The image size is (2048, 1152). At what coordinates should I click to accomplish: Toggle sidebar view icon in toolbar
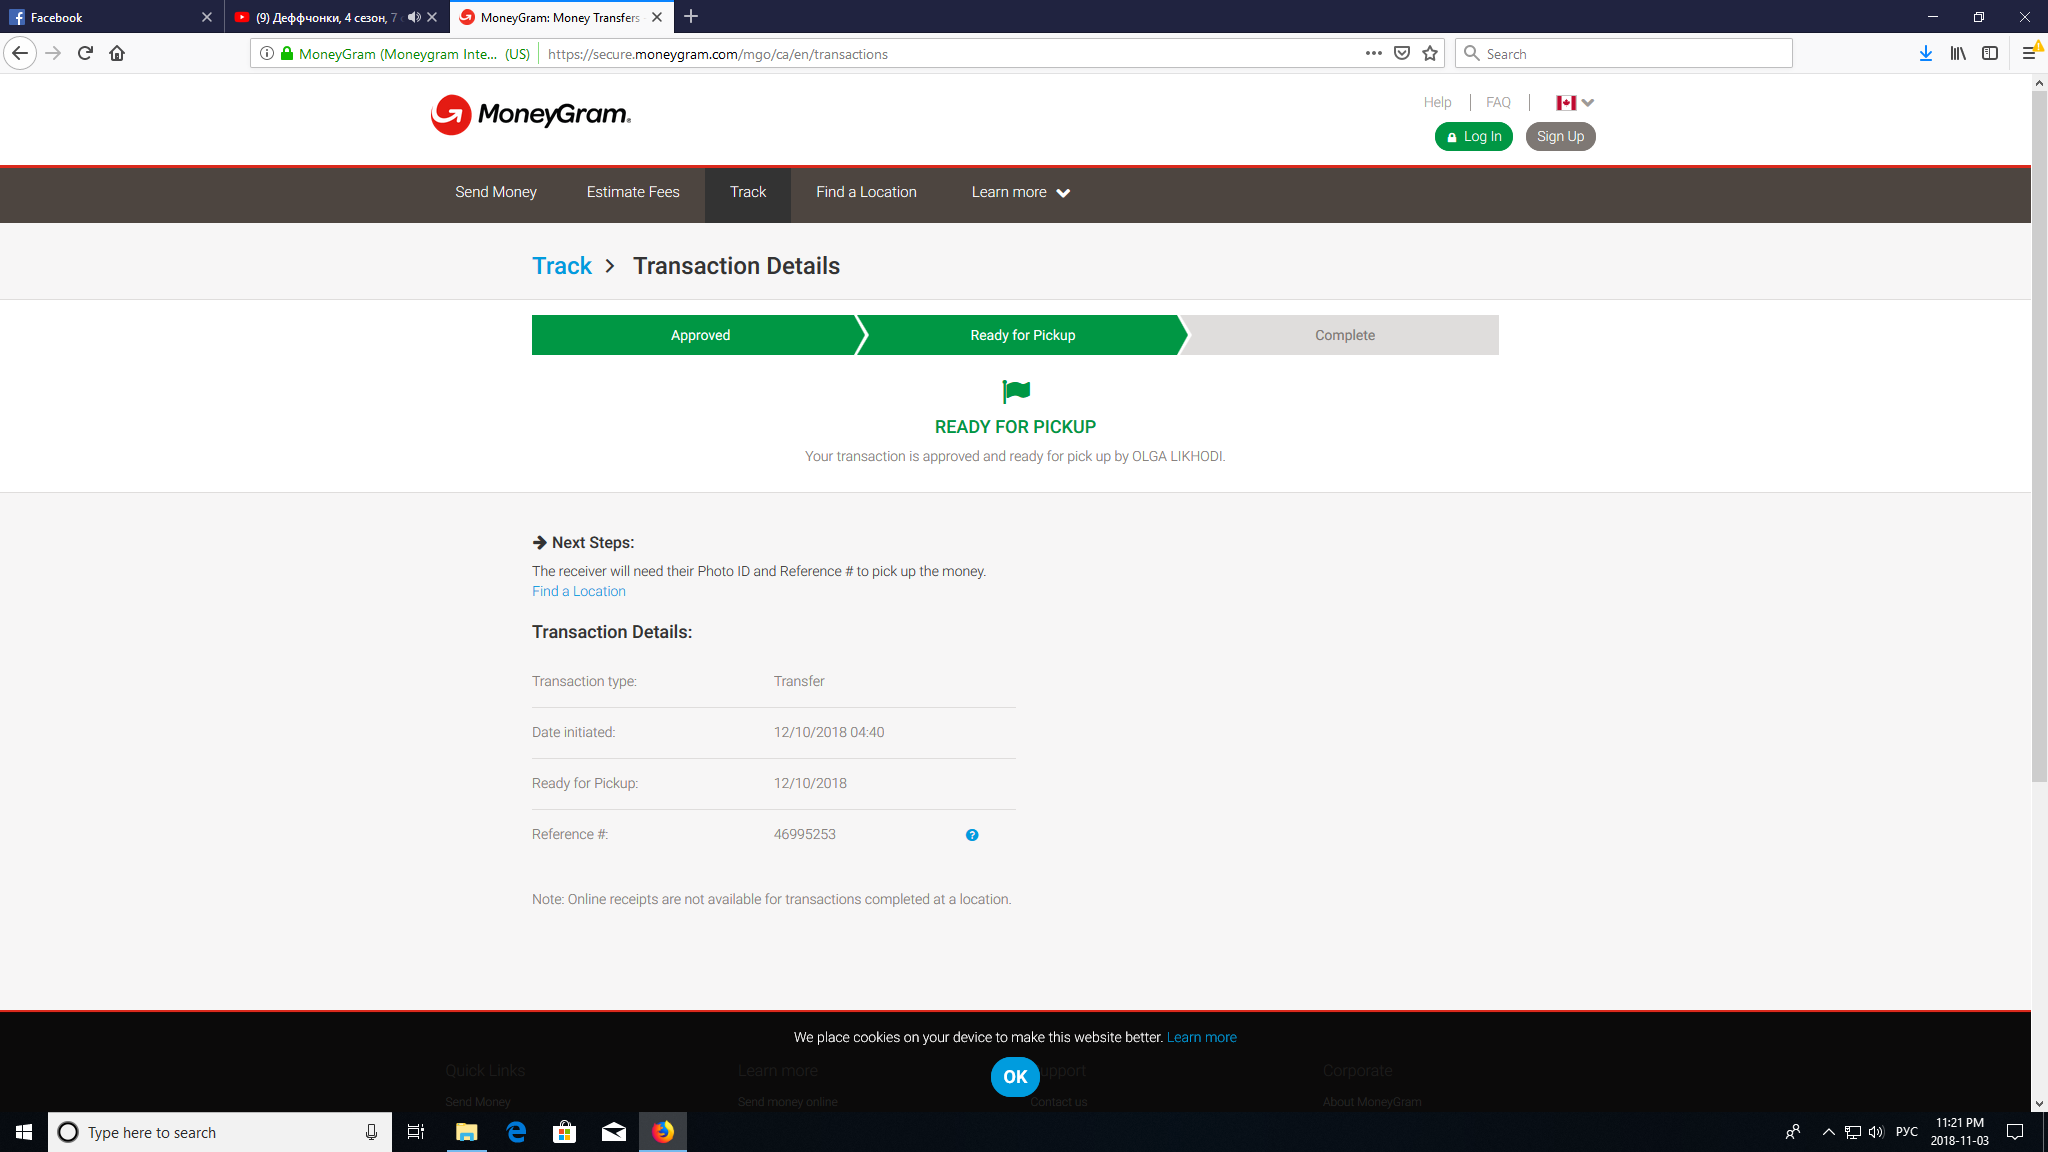[1990, 54]
